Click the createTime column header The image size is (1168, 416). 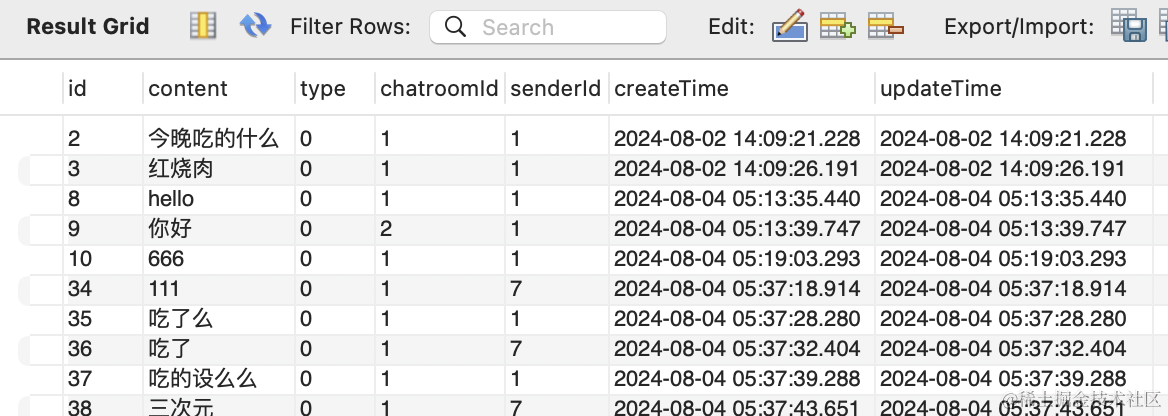671,89
